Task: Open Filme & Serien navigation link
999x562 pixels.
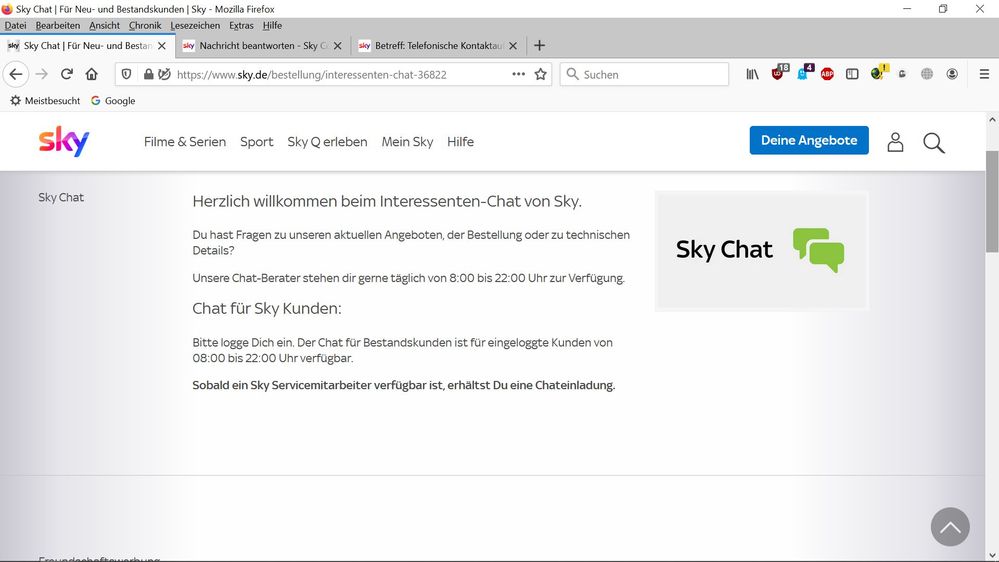Action: pos(185,142)
